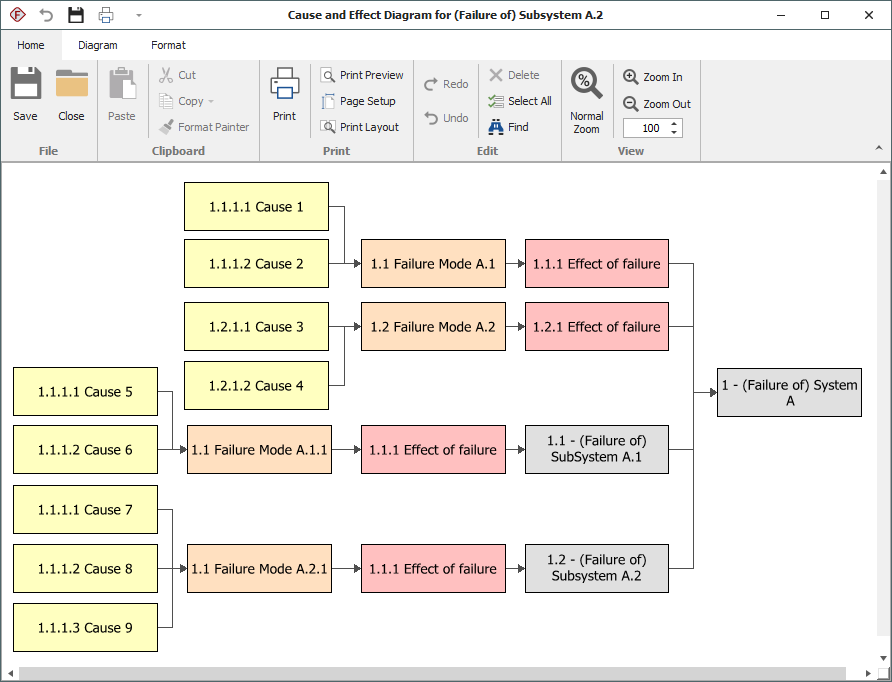Click the zoom percentage input field
This screenshot has height=682, width=892.
point(645,128)
